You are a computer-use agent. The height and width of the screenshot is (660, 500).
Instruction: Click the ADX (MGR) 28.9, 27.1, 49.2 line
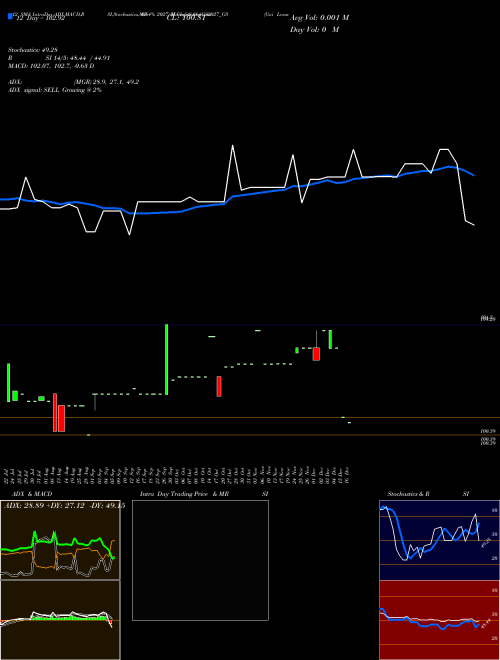pos(74,82)
